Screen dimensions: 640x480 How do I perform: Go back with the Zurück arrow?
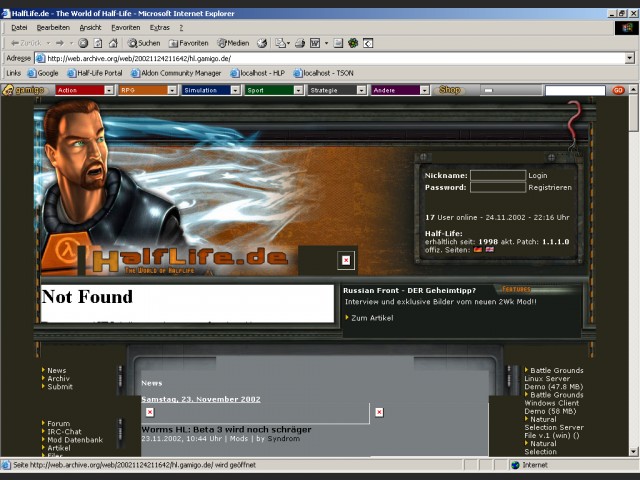26,43
